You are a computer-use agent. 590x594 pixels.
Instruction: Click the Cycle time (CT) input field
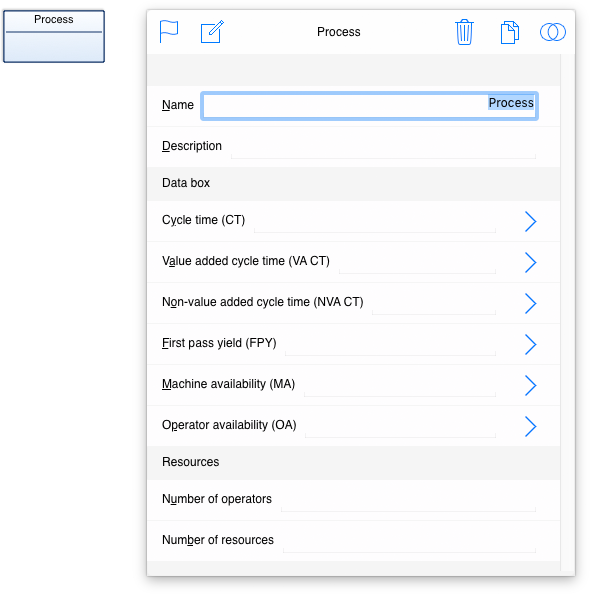tap(375, 222)
